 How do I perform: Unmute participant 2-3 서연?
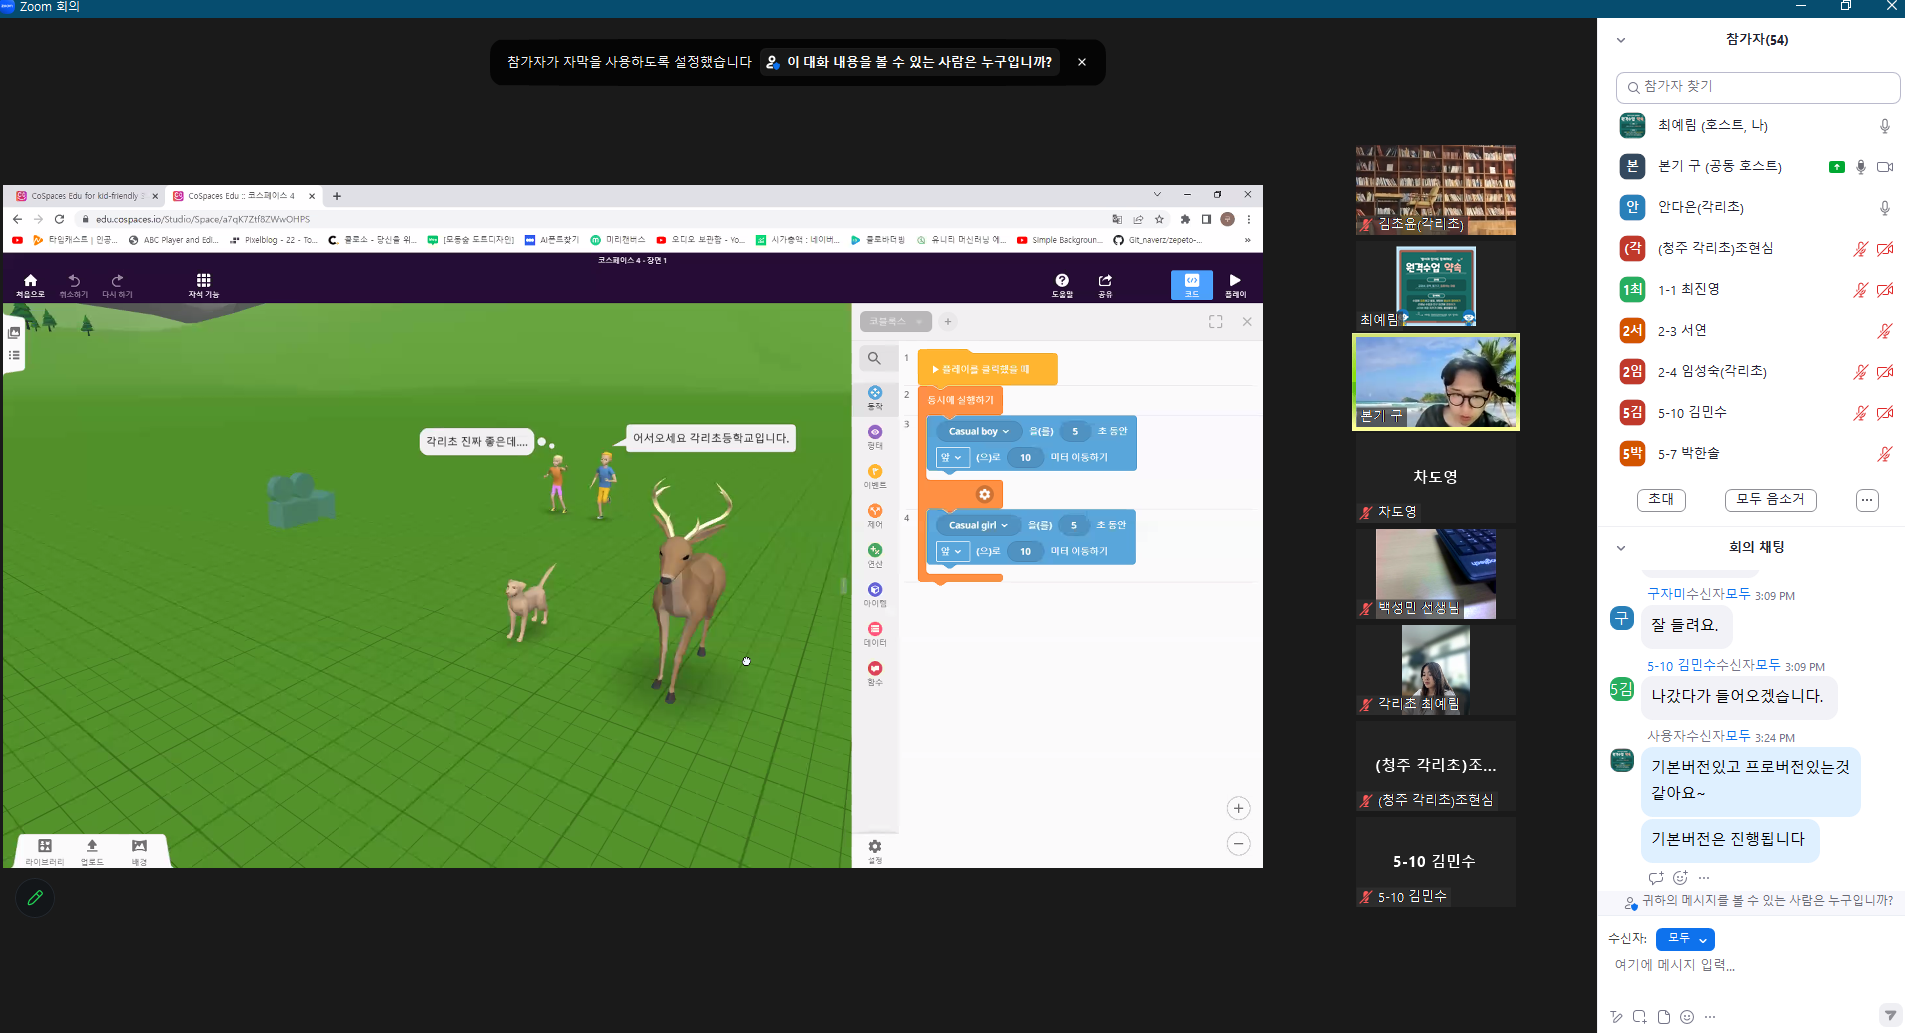coord(1884,331)
